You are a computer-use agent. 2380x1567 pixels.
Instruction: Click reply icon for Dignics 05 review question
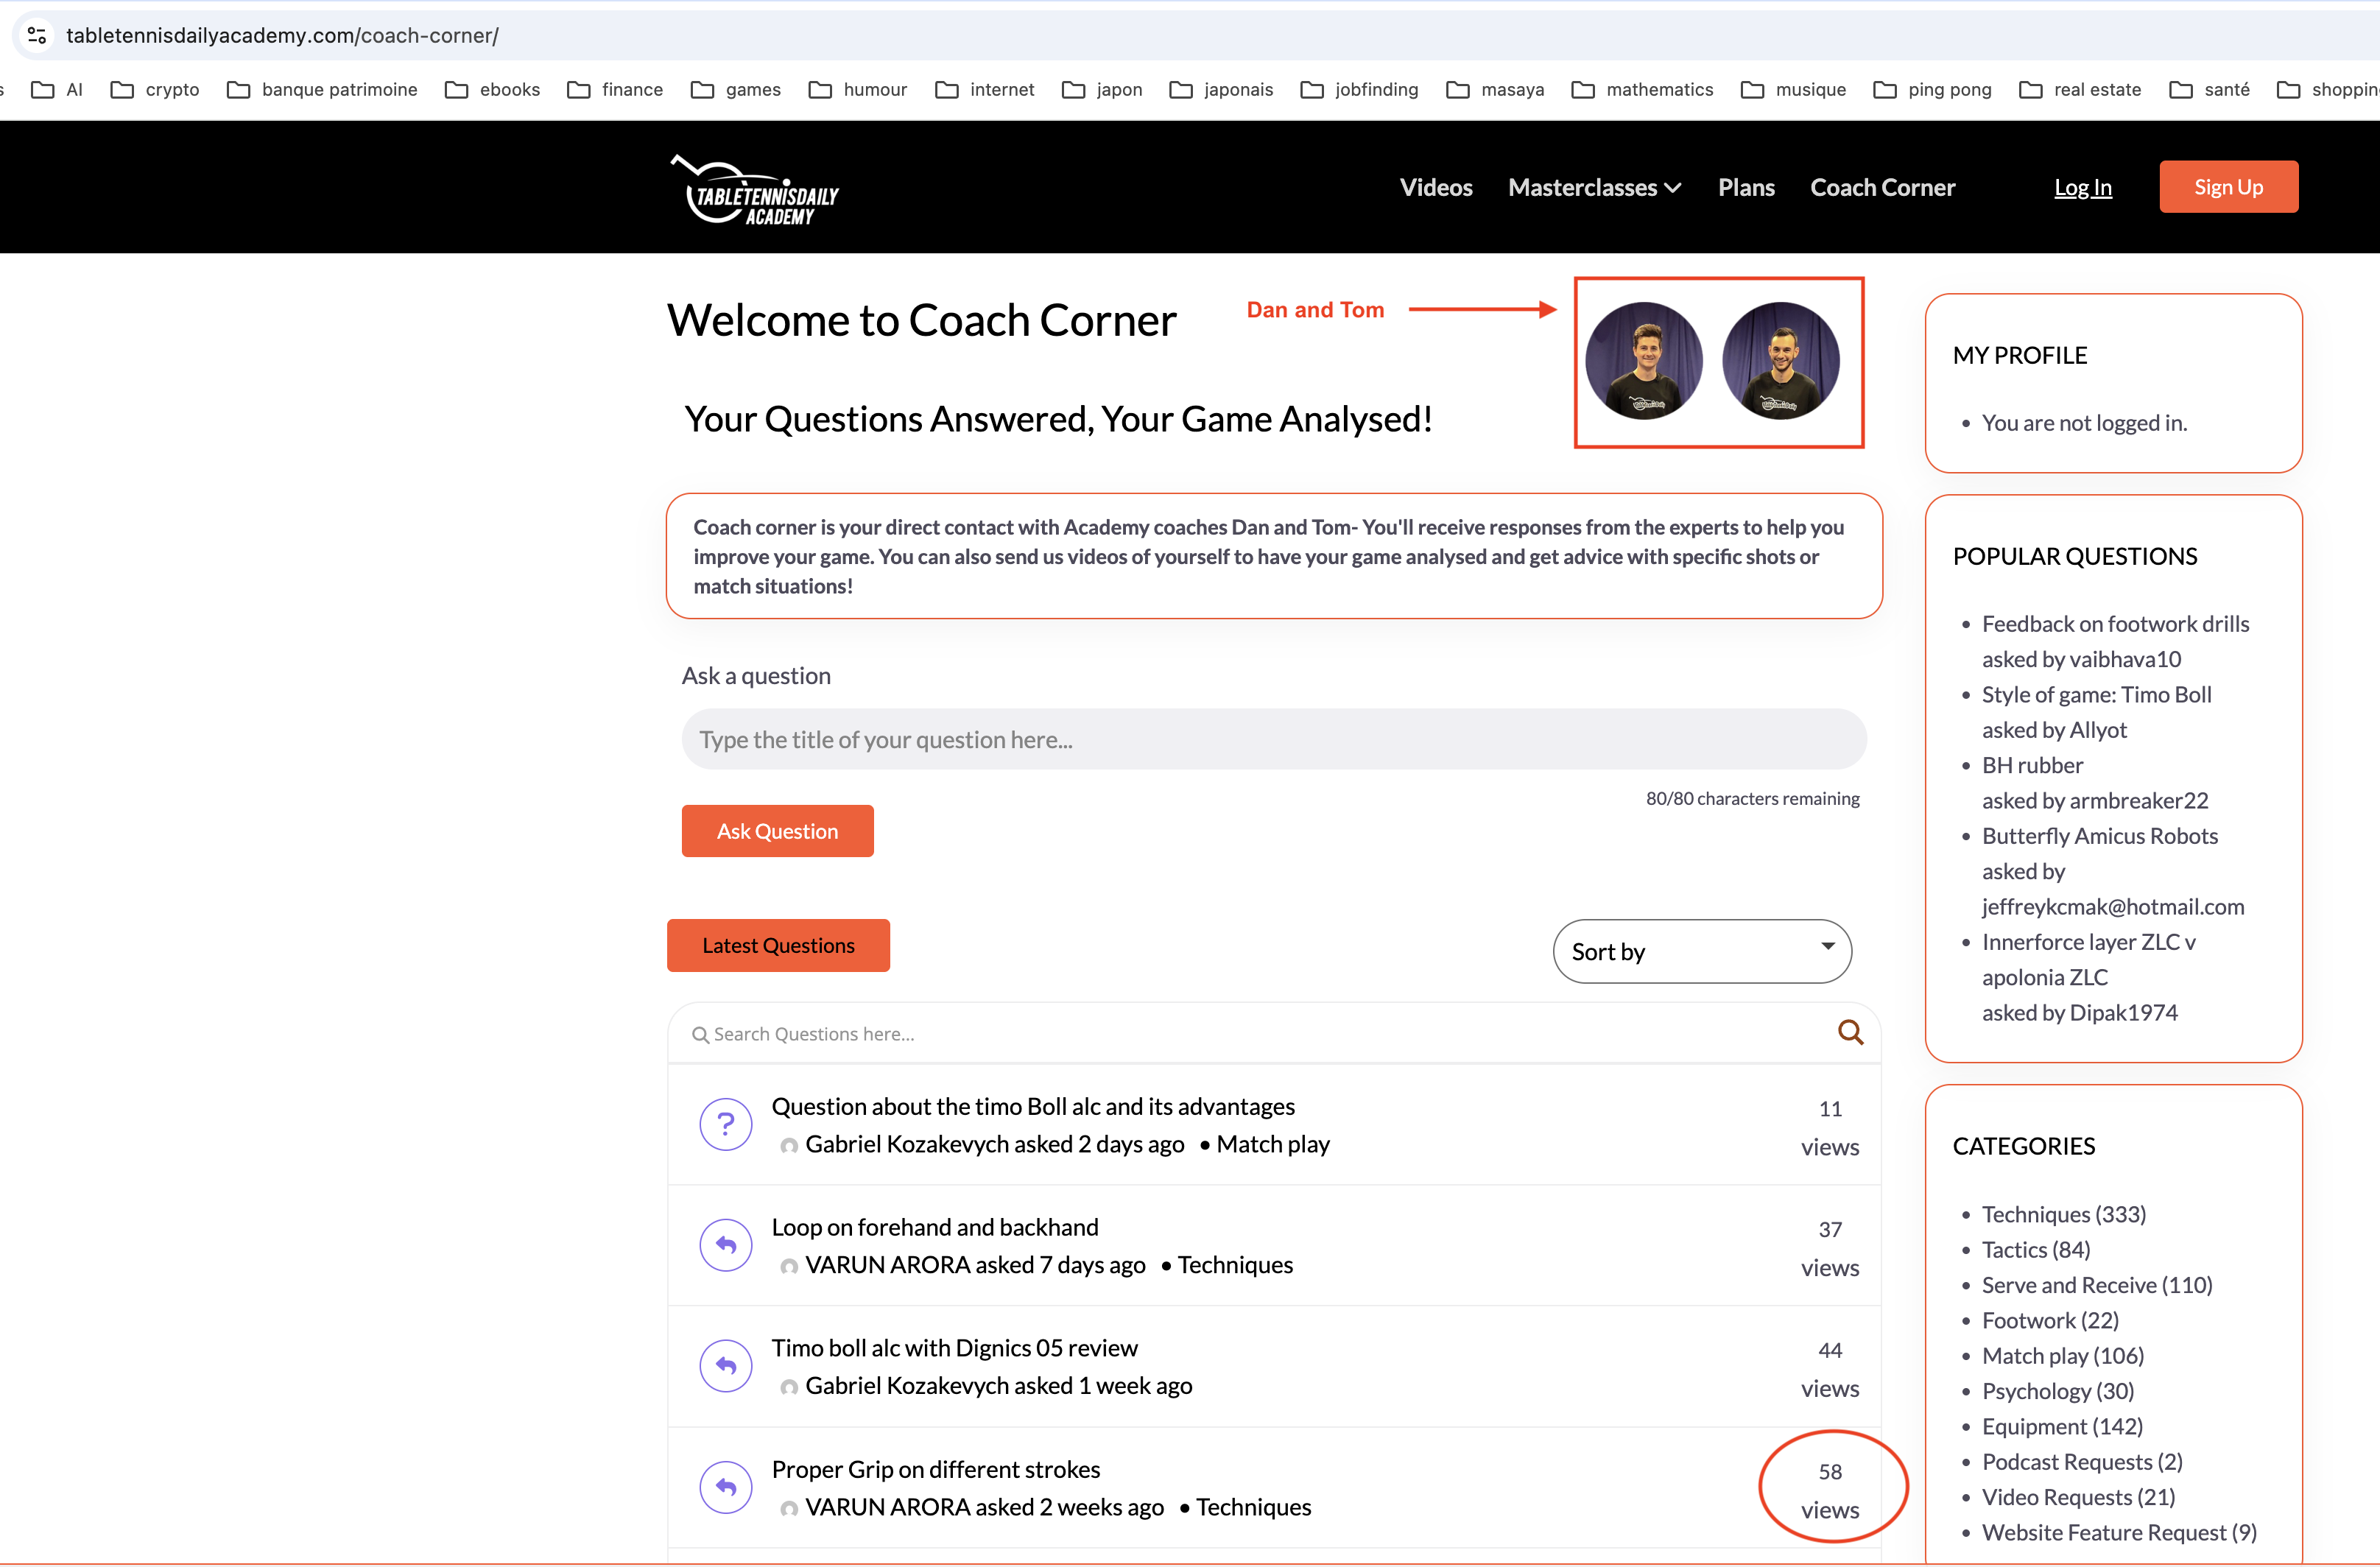pyautogui.click(x=726, y=1366)
